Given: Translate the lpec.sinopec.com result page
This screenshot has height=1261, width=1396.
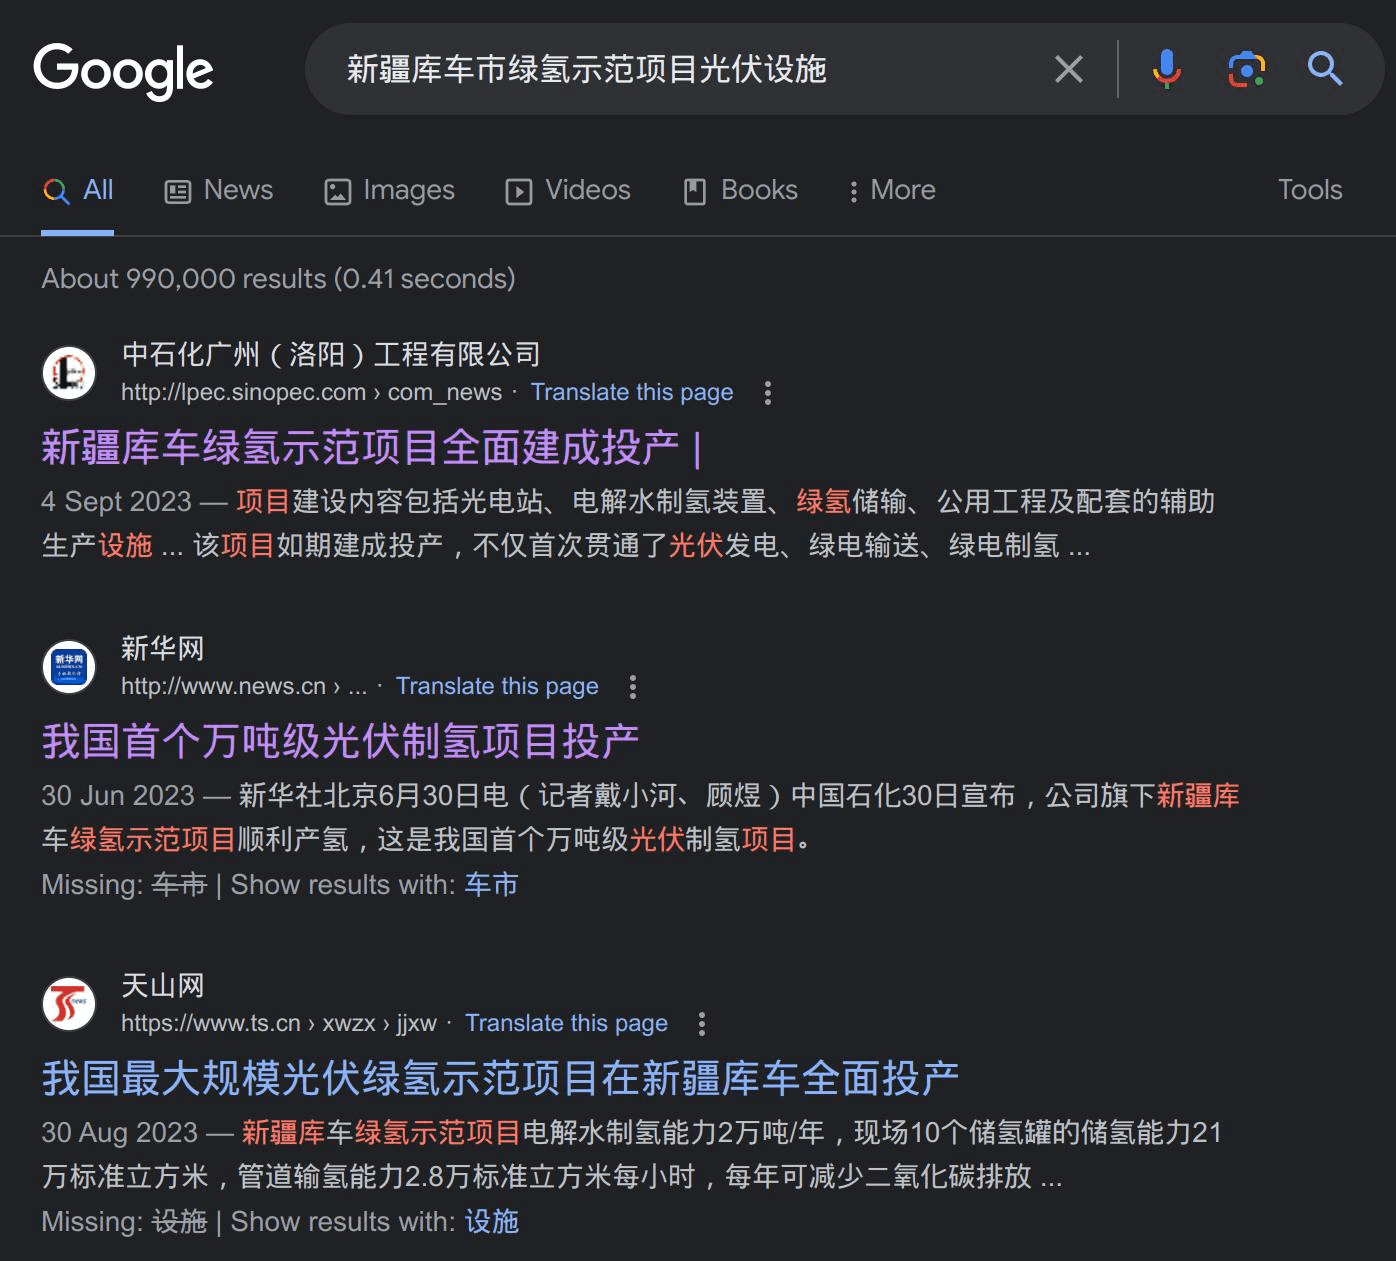Looking at the screenshot, I should [x=632, y=392].
